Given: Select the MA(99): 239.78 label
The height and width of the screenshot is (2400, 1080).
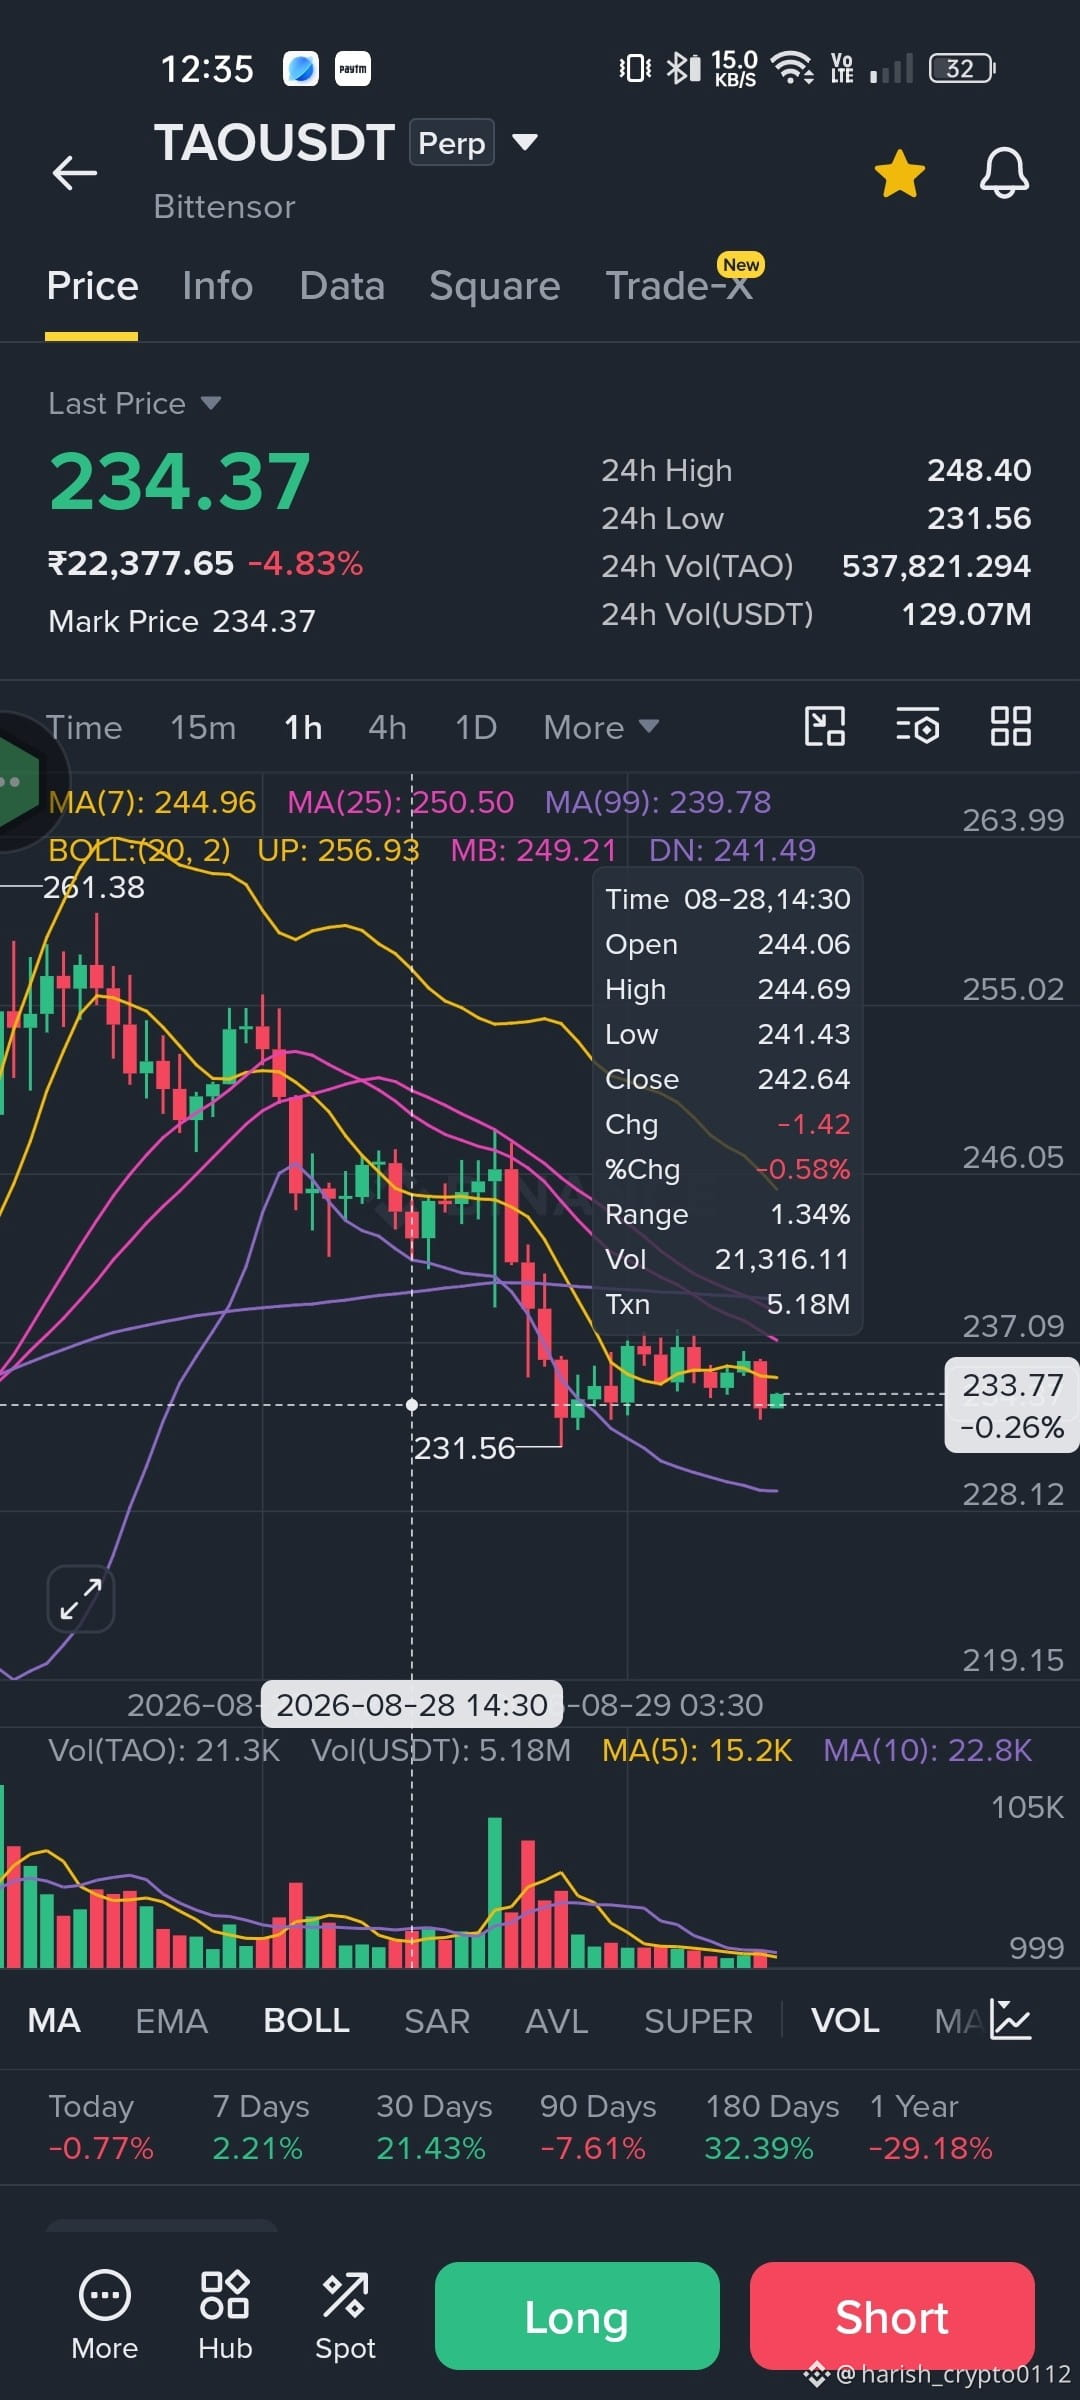Looking at the screenshot, I should pyautogui.click(x=658, y=802).
